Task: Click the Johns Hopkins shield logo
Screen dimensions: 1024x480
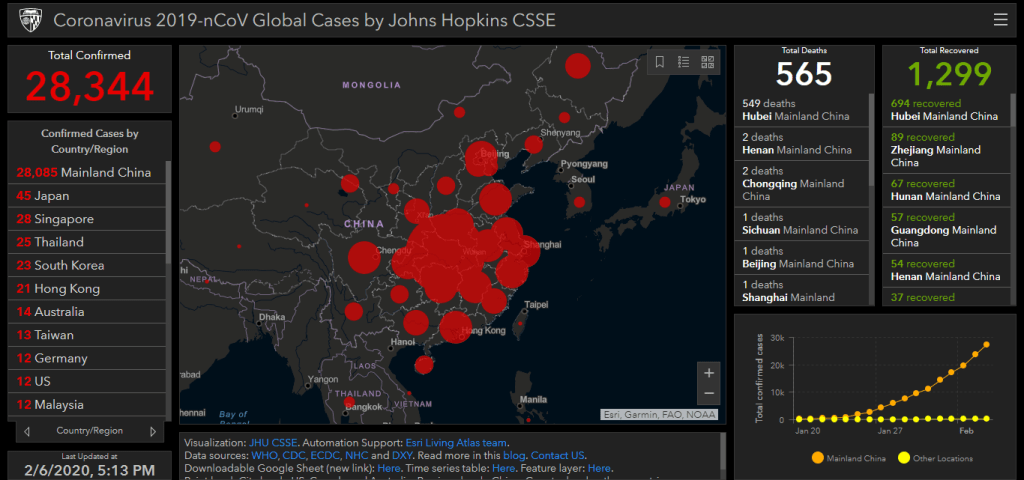Action: pyautogui.click(x=30, y=20)
